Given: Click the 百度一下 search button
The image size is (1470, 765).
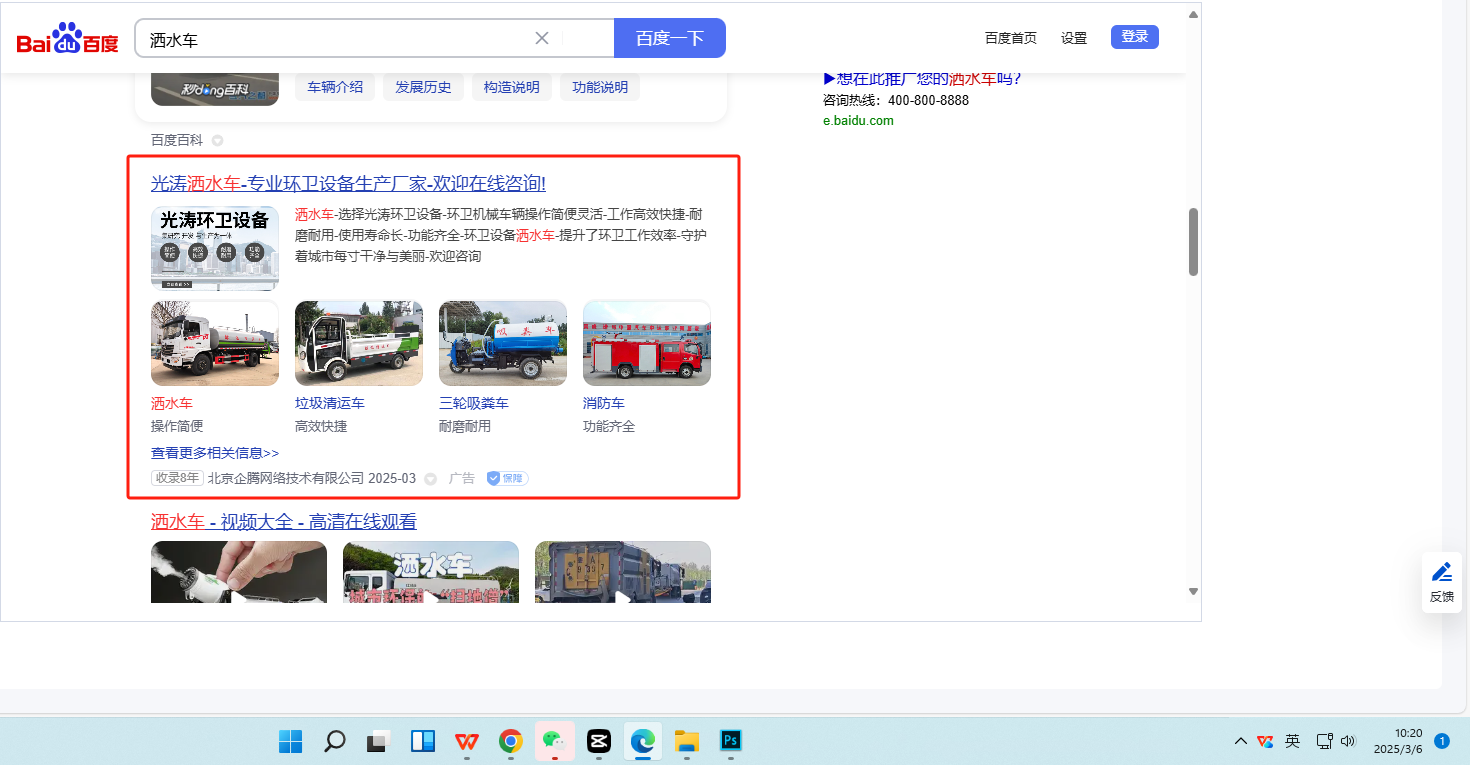Looking at the screenshot, I should coord(670,38).
